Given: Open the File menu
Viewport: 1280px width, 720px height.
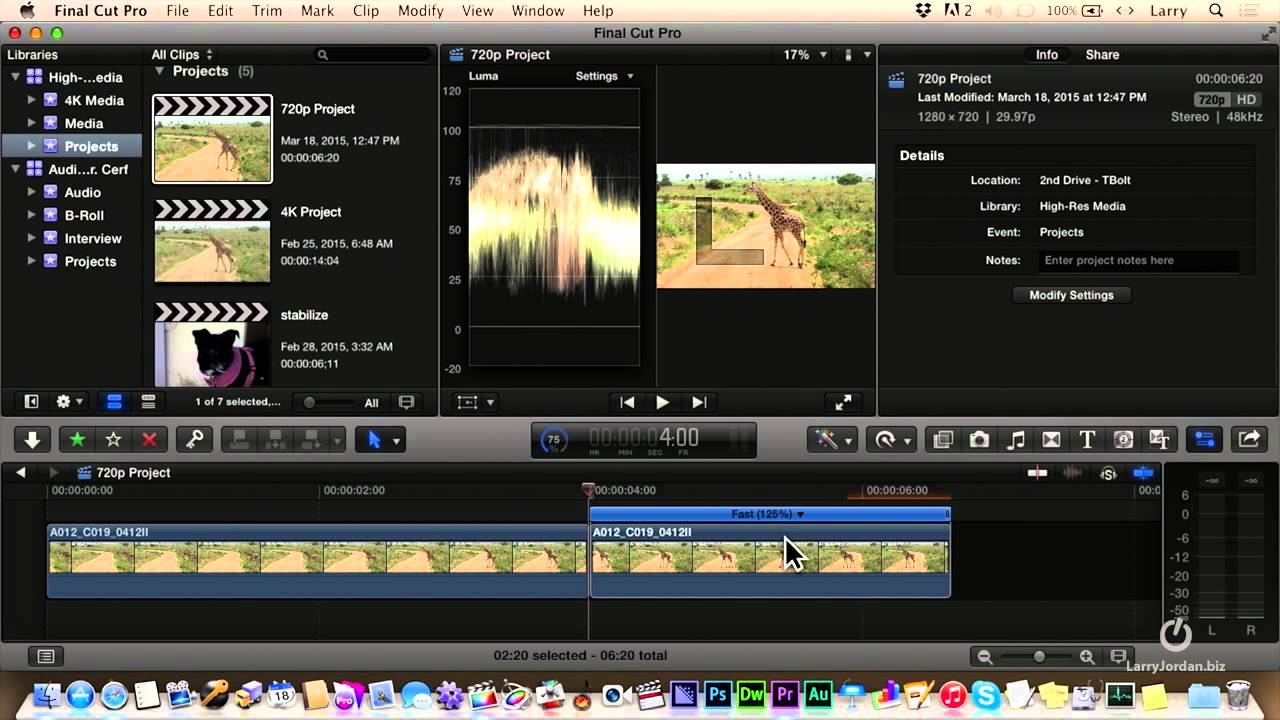Looking at the screenshot, I should pos(177,11).
